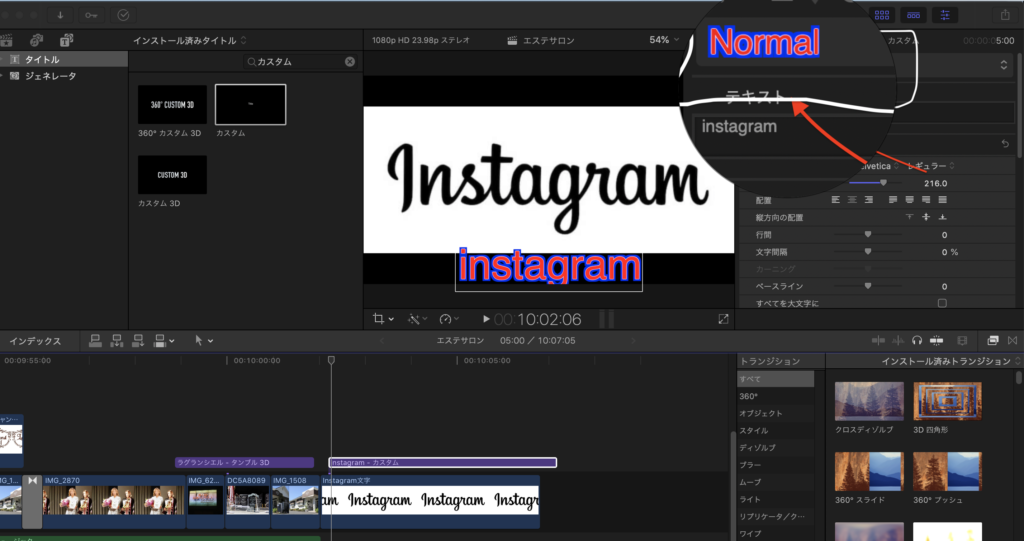Open the crop tool popup in viewer

[x=383, y=319]
